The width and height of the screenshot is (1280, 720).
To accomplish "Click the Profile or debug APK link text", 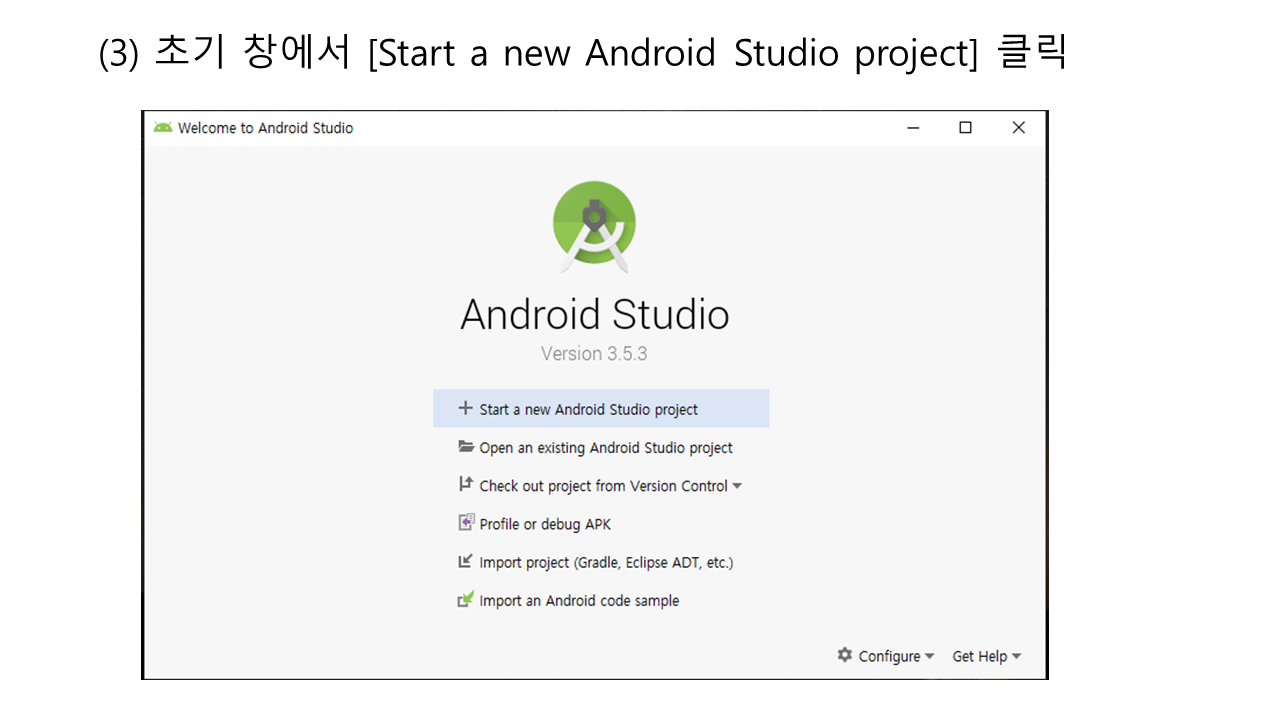I will 545,524.
